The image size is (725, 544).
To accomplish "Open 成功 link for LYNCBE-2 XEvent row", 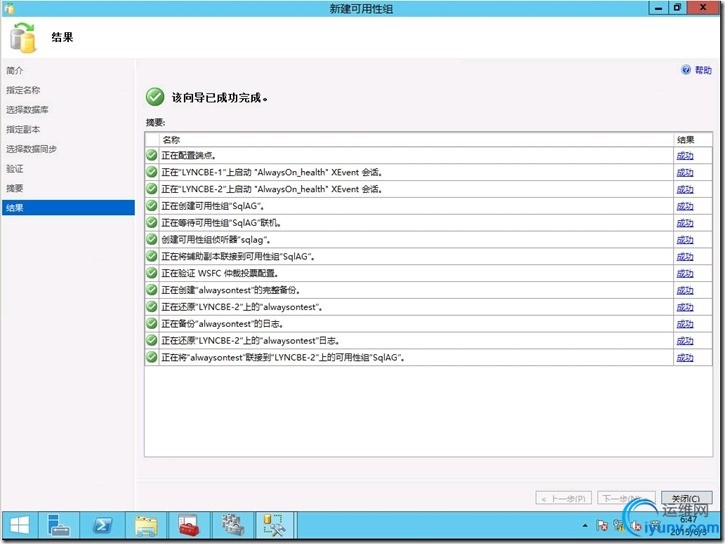I will tap(685, 189).
